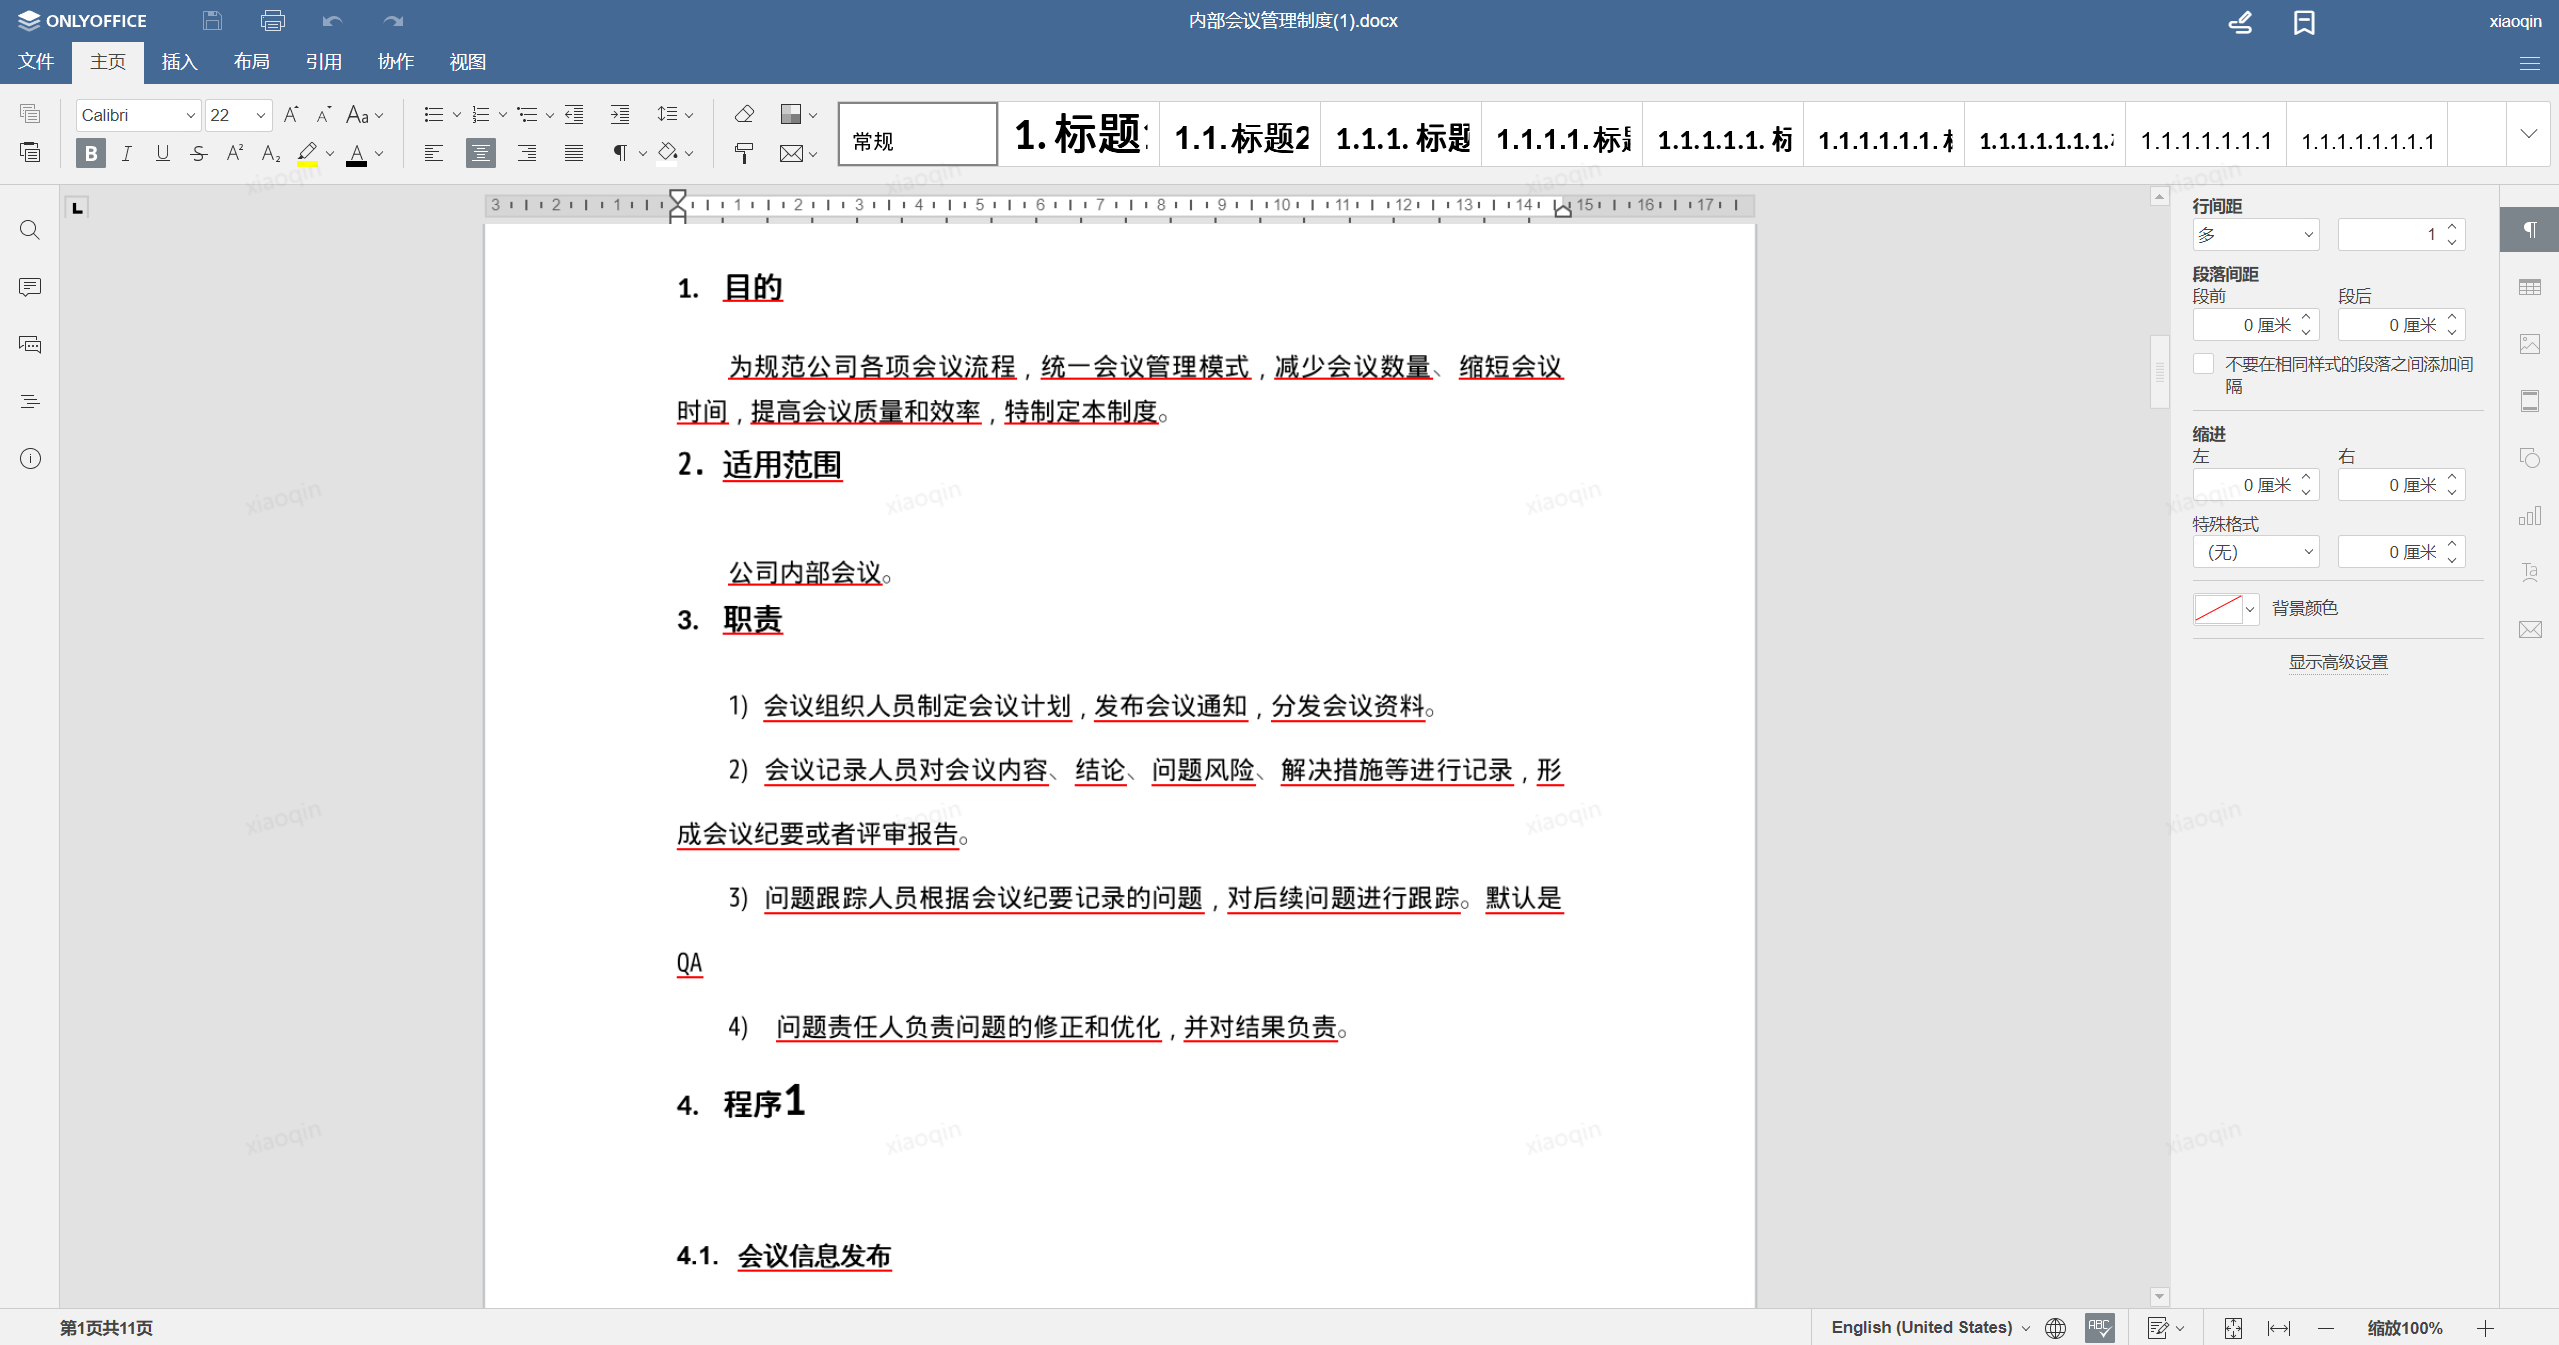2559x1345 pixels.
Task: Open the special indent format dropdown
Action: coord(2256,552)
